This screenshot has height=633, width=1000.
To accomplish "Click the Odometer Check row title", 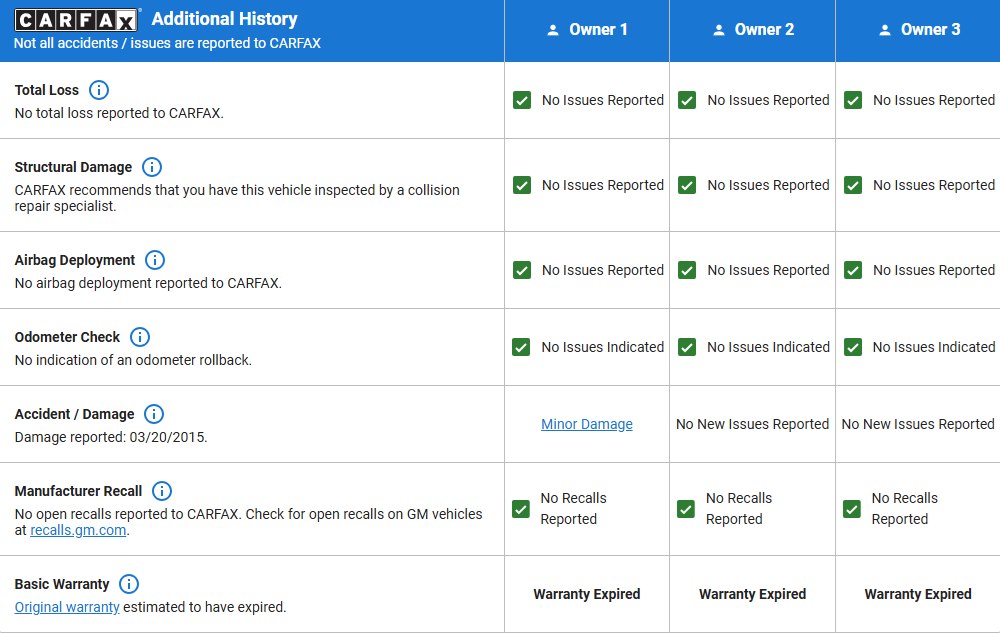I will tap(67, 337).
